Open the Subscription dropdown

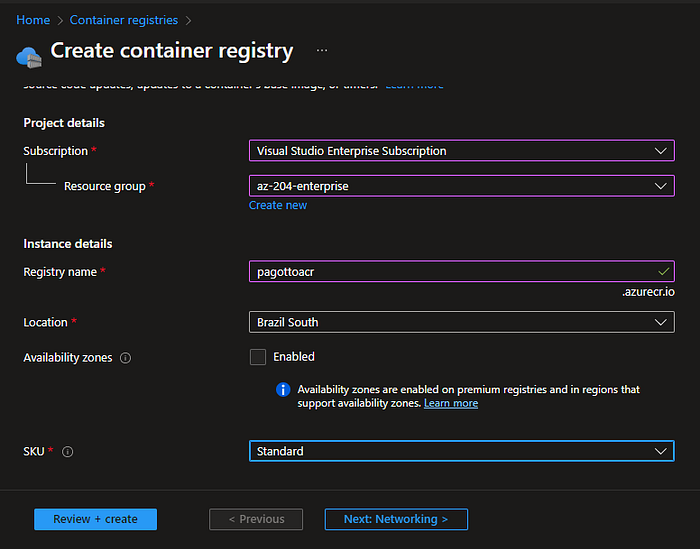(461, 151)
